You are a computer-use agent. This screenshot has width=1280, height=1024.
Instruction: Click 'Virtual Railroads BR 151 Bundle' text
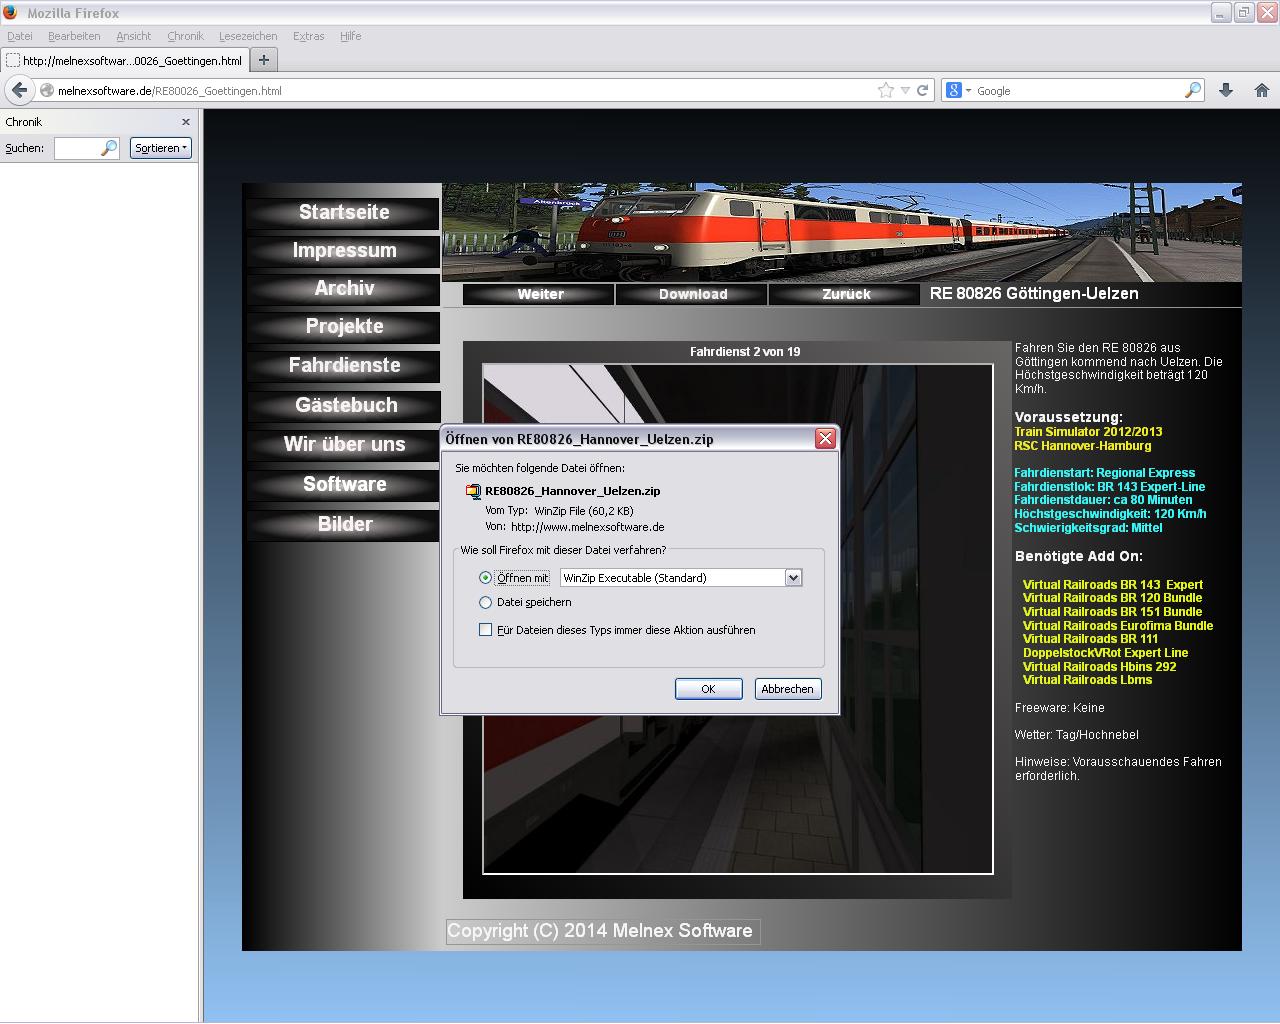[1113, 612]
